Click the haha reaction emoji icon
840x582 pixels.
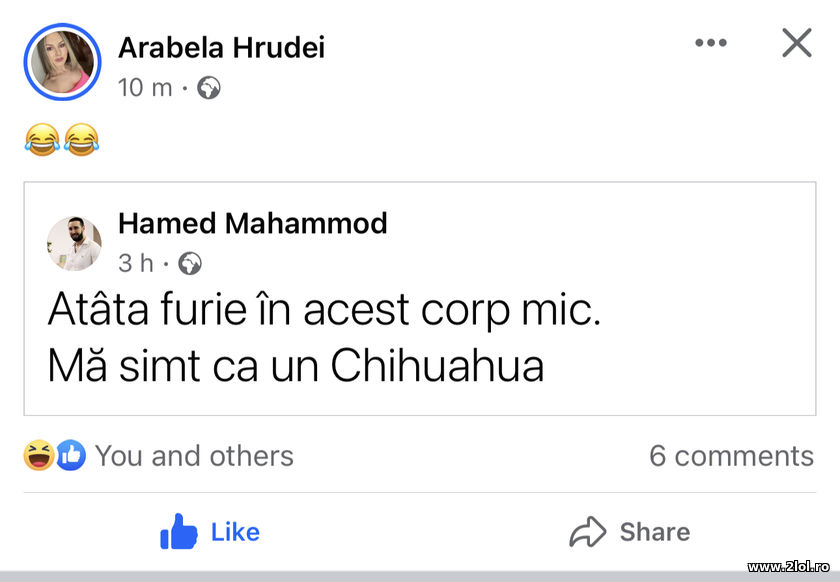pos(36,456)
